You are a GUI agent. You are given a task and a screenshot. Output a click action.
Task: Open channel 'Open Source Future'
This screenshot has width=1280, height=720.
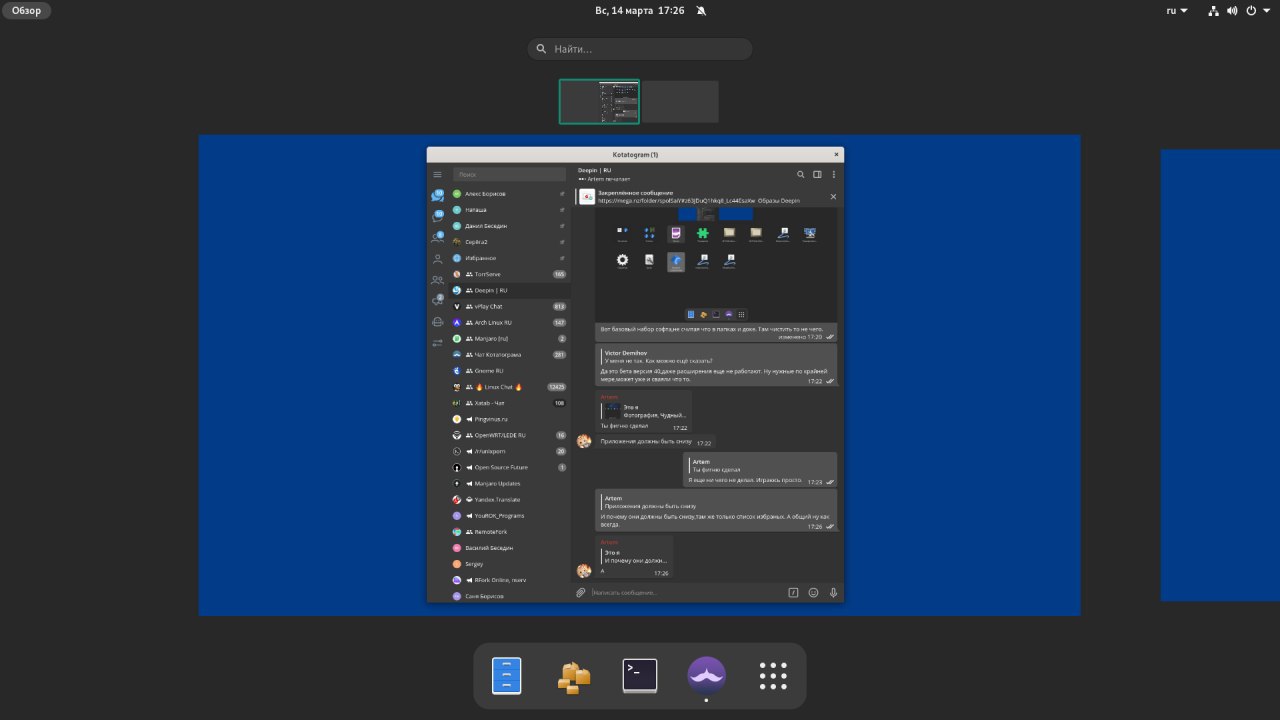pos(509,467)
